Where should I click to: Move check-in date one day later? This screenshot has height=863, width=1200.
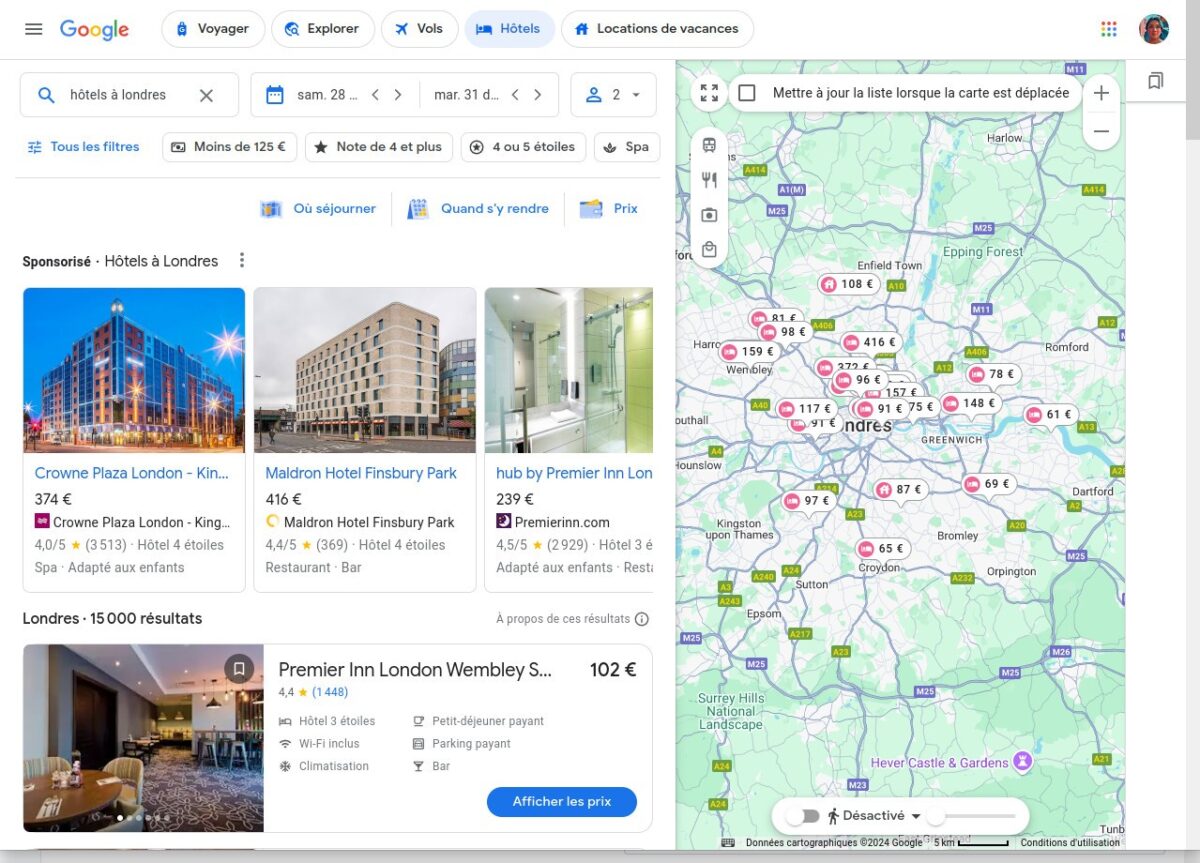coord(398,95)
